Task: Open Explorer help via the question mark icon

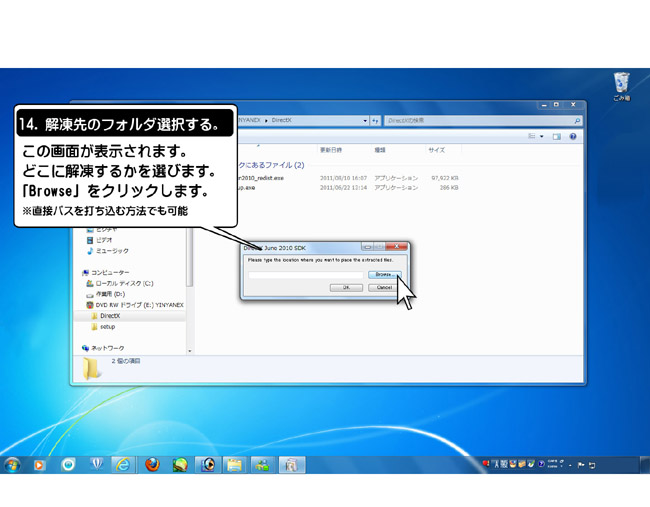Action: click(573, 136)
